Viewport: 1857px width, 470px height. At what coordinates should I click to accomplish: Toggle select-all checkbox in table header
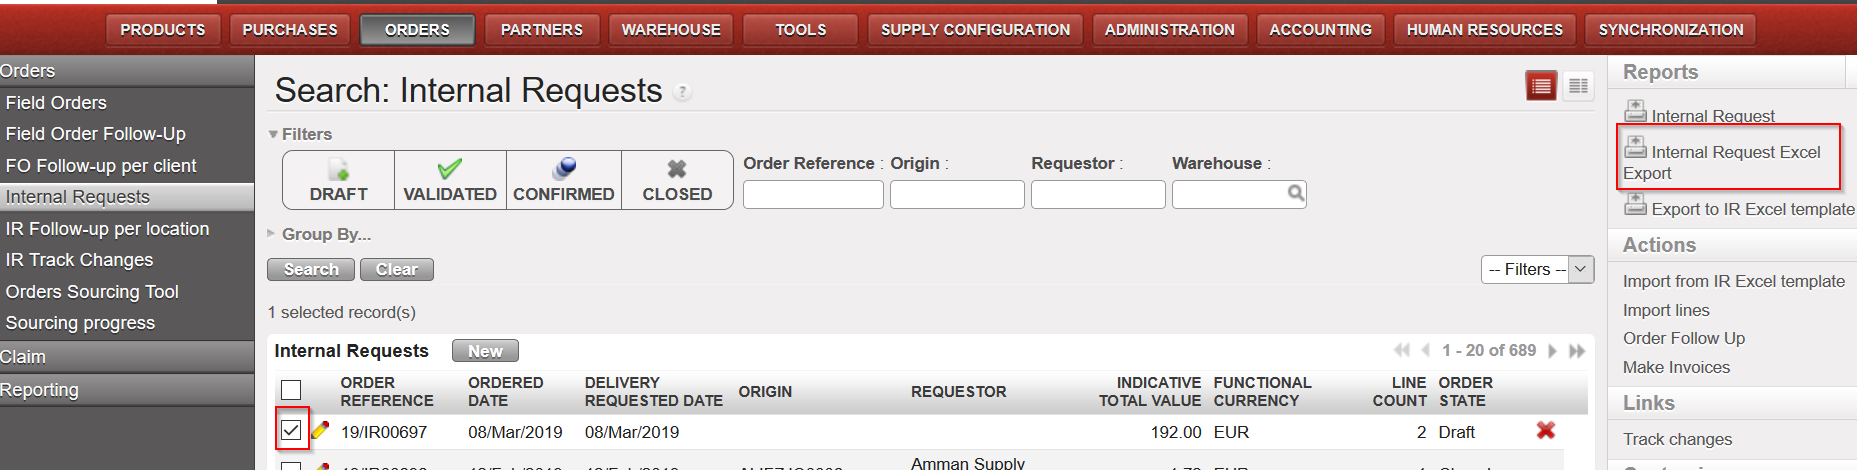pyautogui.click(x=291, y=390)
